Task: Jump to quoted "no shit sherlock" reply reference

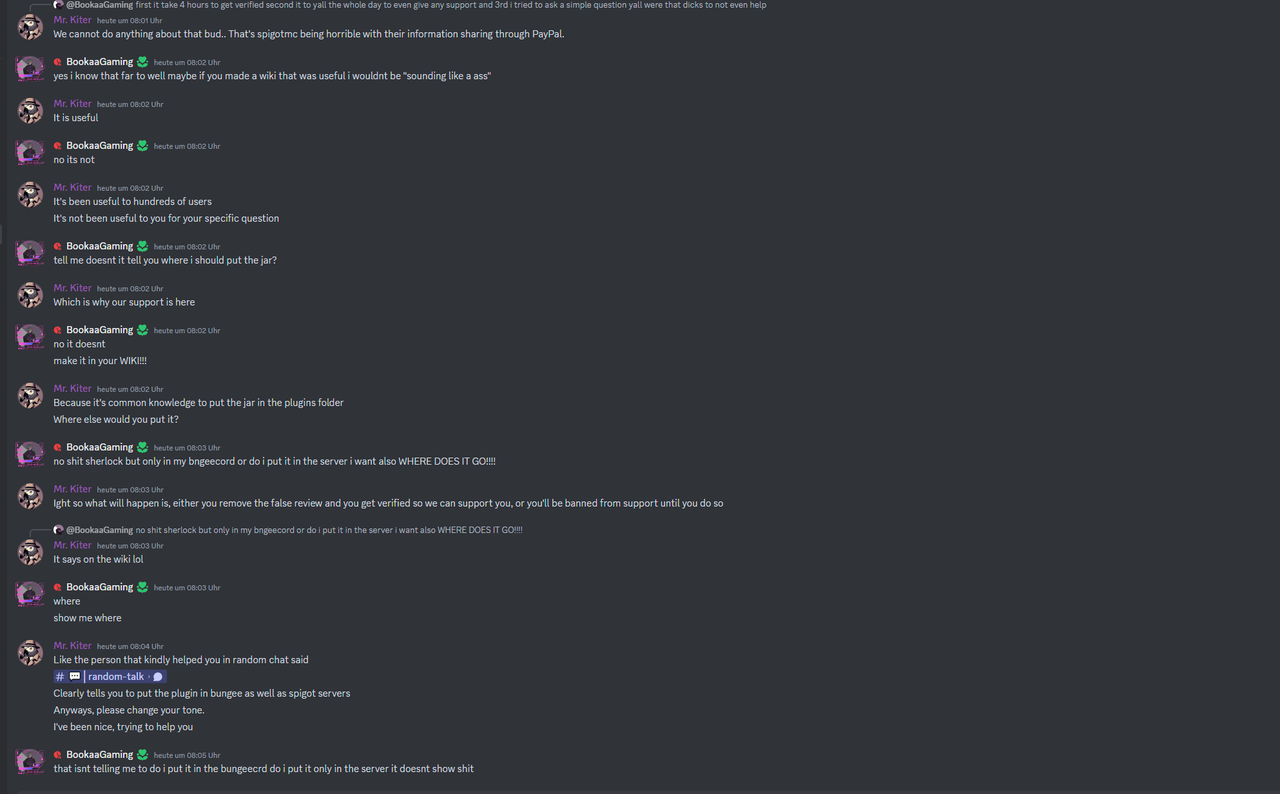Action: click(x=329, y=530)
